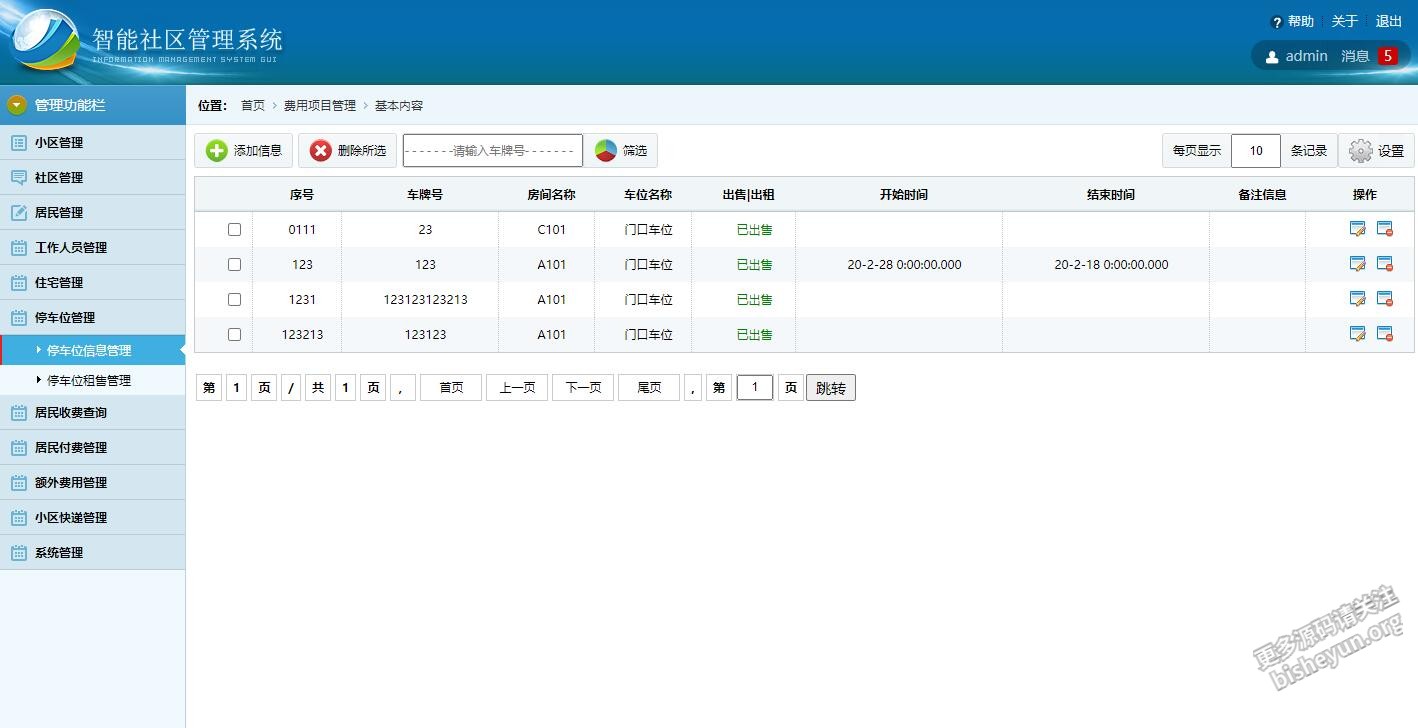Screen dimensions: 1418x728
Task: Click the 尾页 last page button
Action: [649, 387]
